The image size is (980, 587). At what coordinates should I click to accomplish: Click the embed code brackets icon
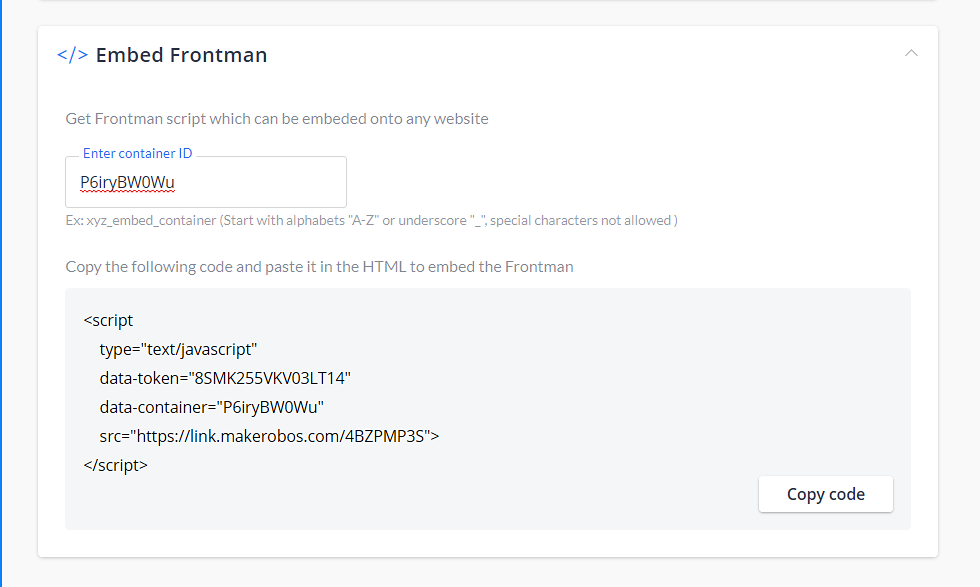click(x=72, y=55)
